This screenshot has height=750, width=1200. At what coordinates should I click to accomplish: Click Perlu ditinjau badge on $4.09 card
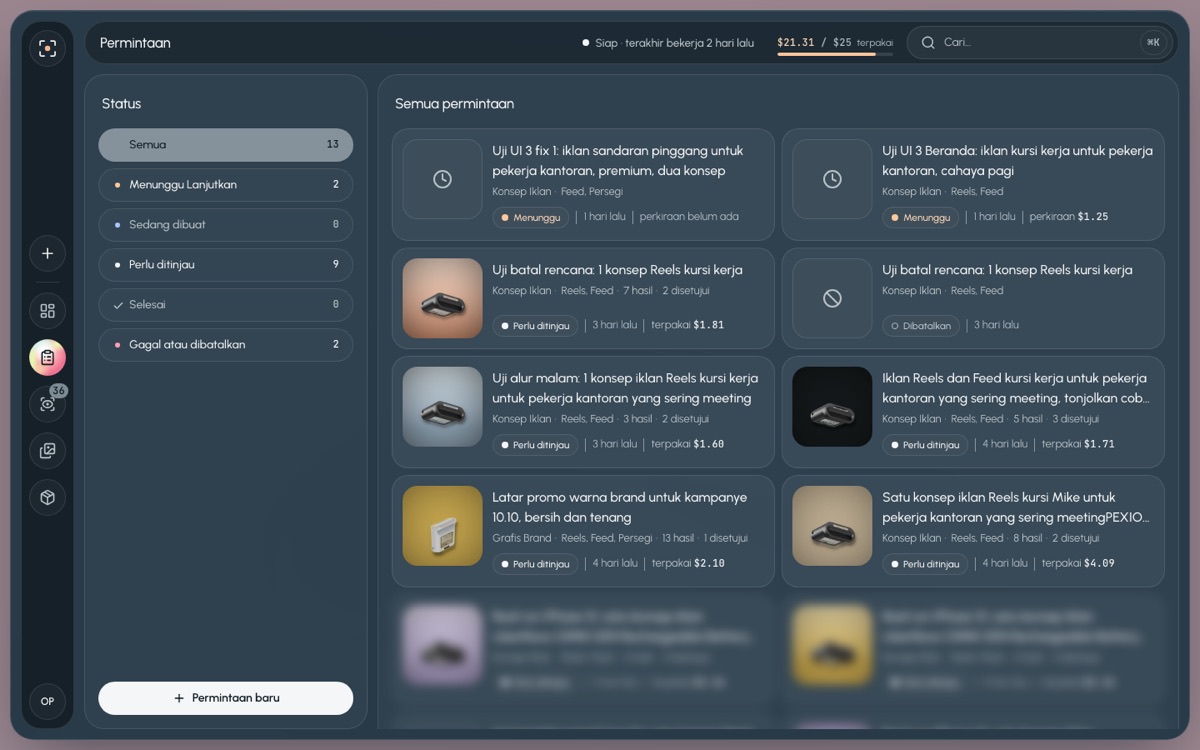coord(925,564)
